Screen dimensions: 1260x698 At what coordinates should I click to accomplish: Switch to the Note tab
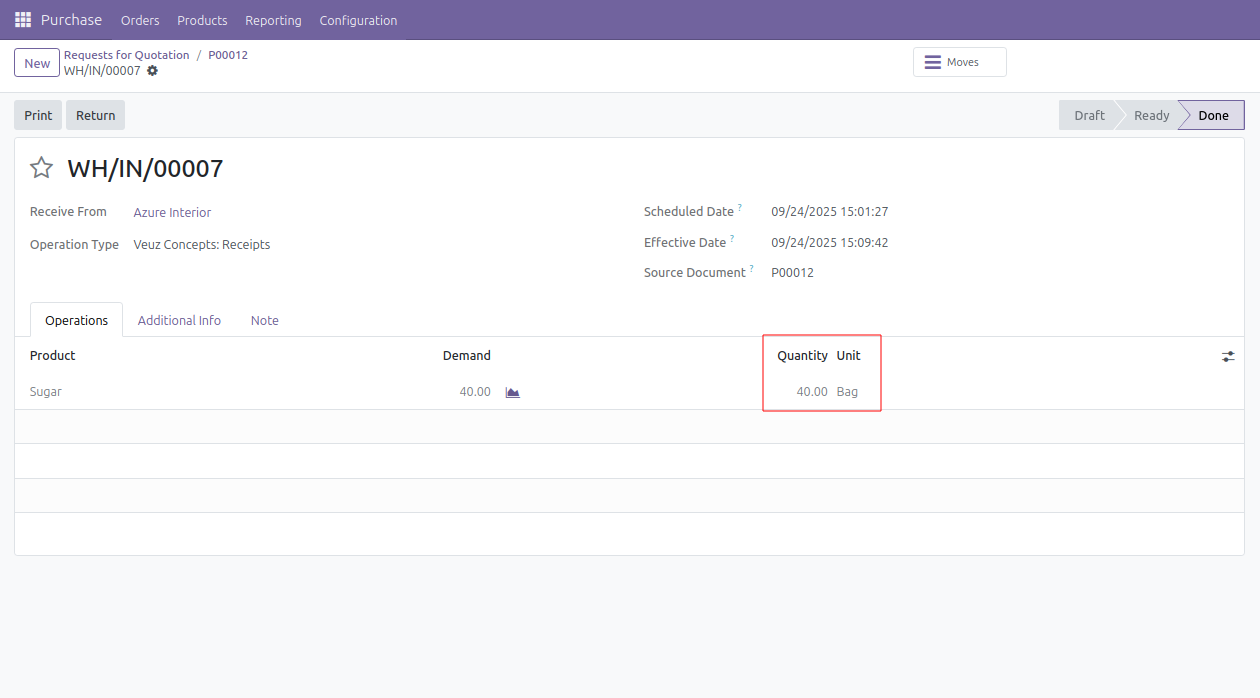[x=264, y=320]
